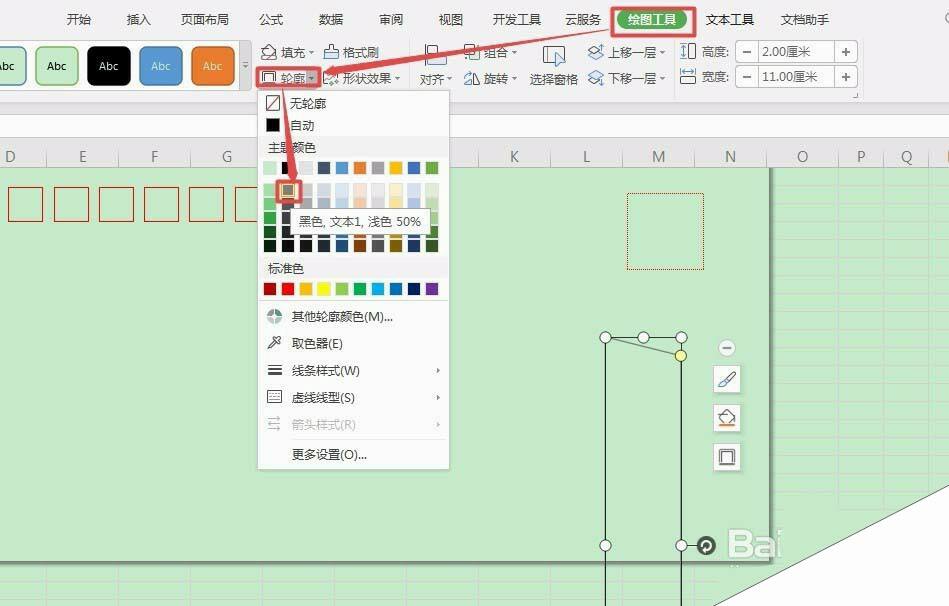Click the 组合 group objects icon
The height and width of the screenshot is (606, 949).
click(x=474, y=51)
